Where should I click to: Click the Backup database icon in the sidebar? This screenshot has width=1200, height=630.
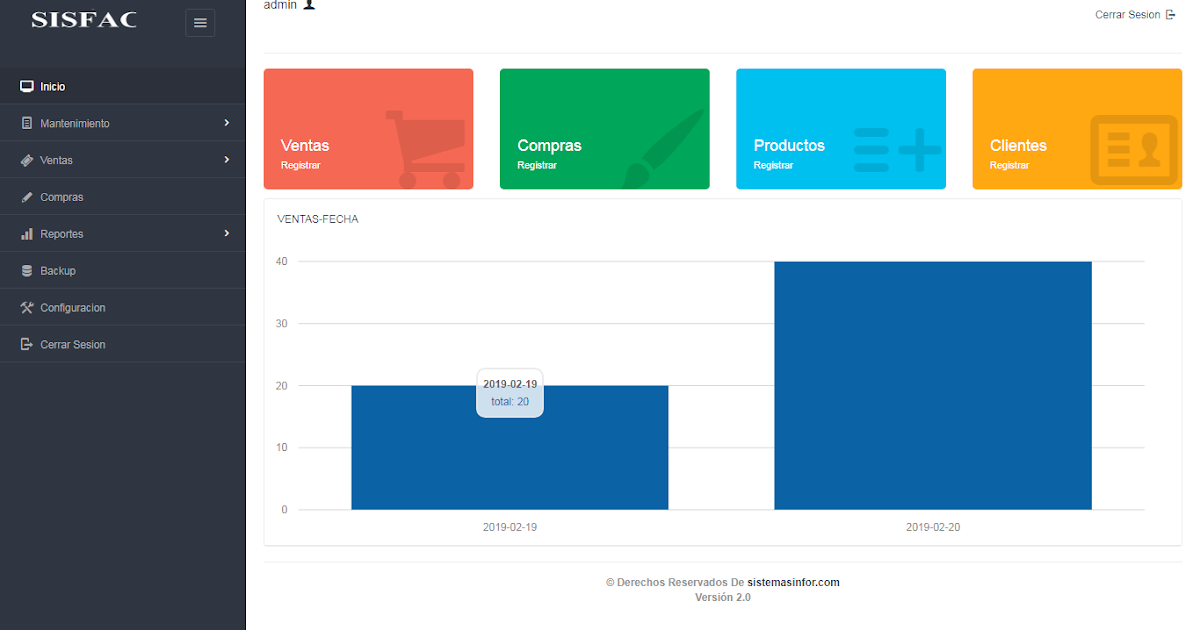25,270
